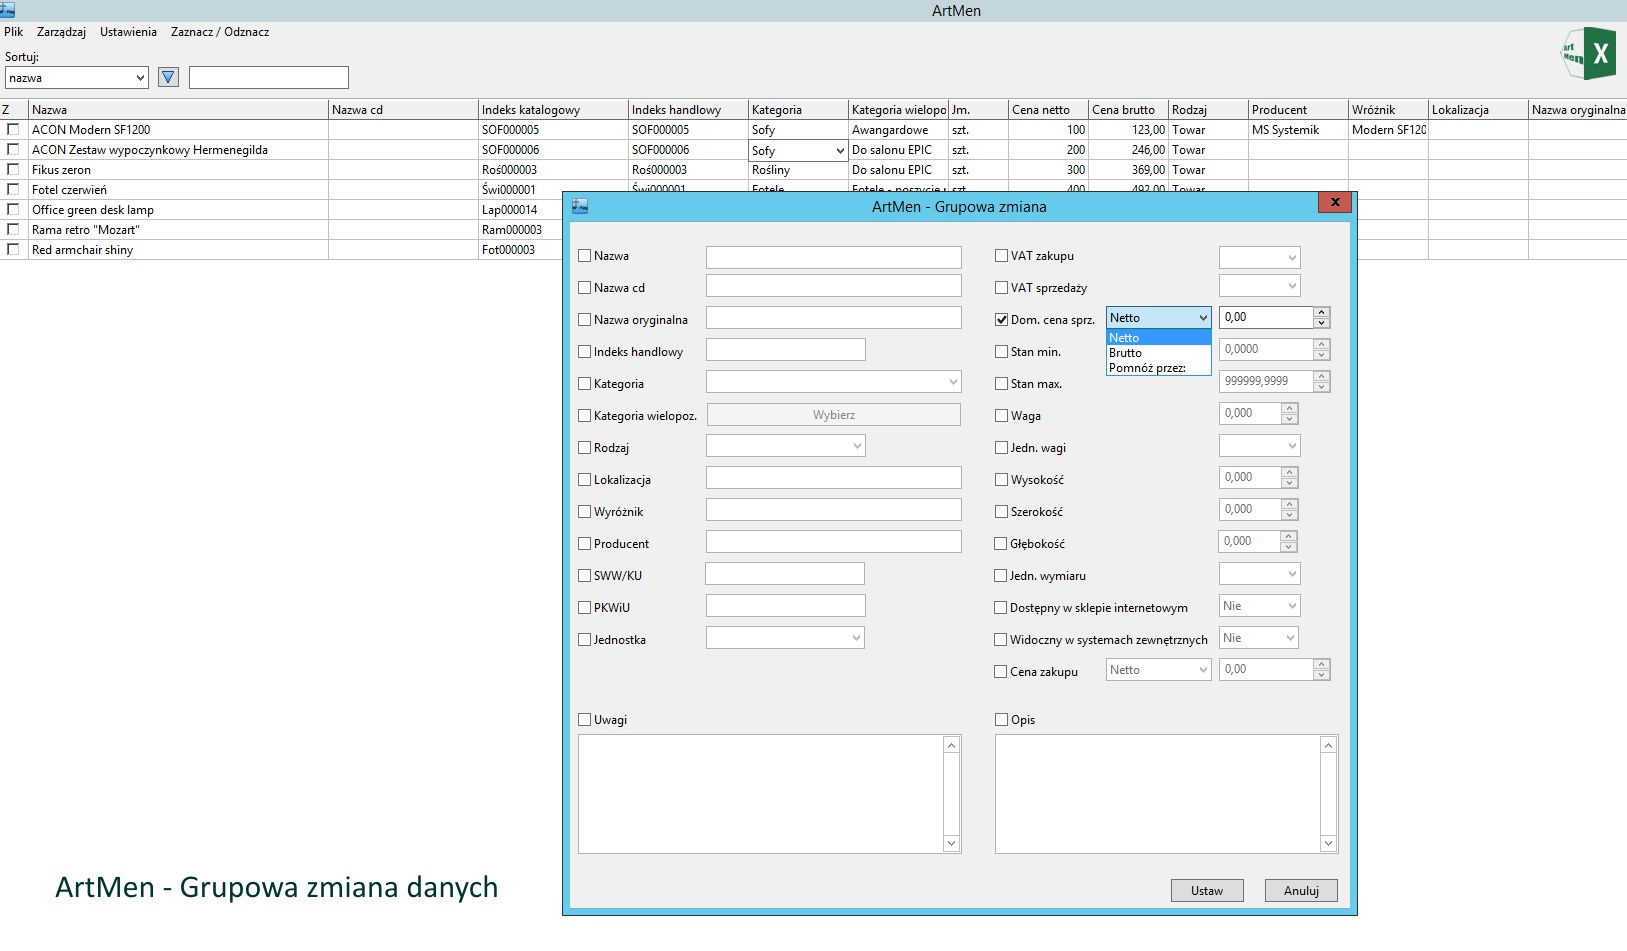This screenshot has width=1627, height=951.
Task: Enable Dostępny w sklepie internetowym checkbox
Action: (1000, 608)
